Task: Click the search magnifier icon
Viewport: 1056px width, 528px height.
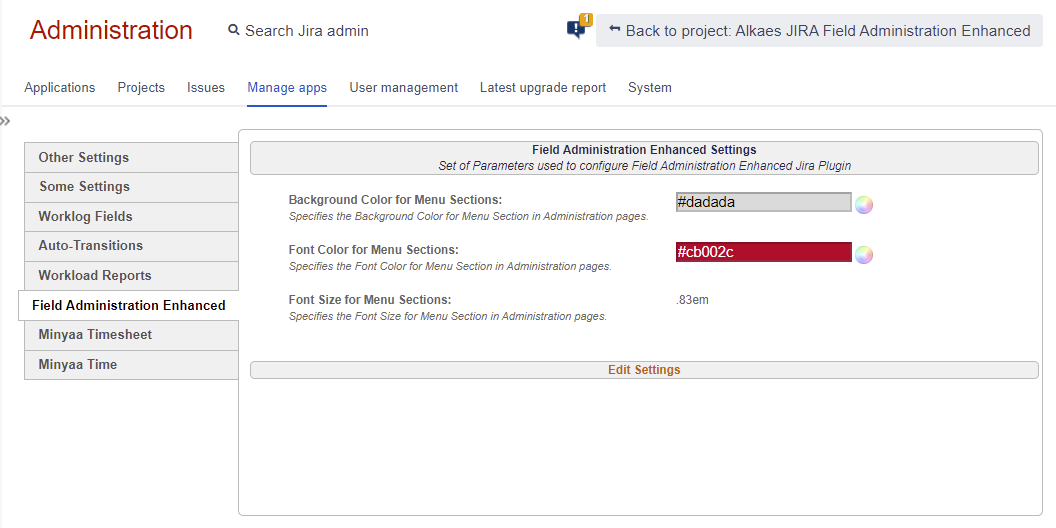Action: (234, 30)
